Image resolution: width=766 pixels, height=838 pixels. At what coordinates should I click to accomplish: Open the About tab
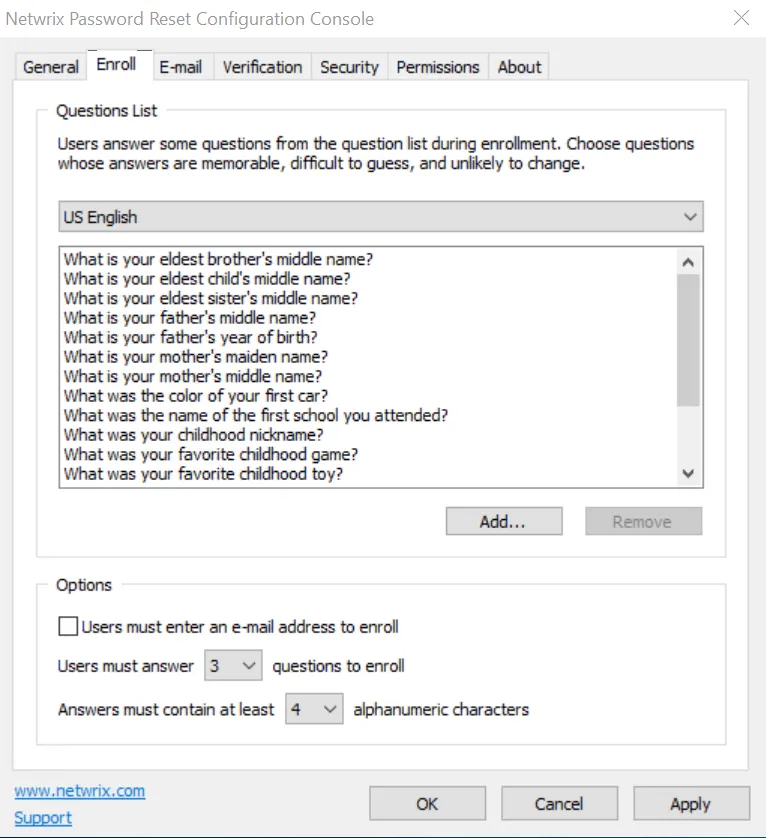click(x=520, y=67)
